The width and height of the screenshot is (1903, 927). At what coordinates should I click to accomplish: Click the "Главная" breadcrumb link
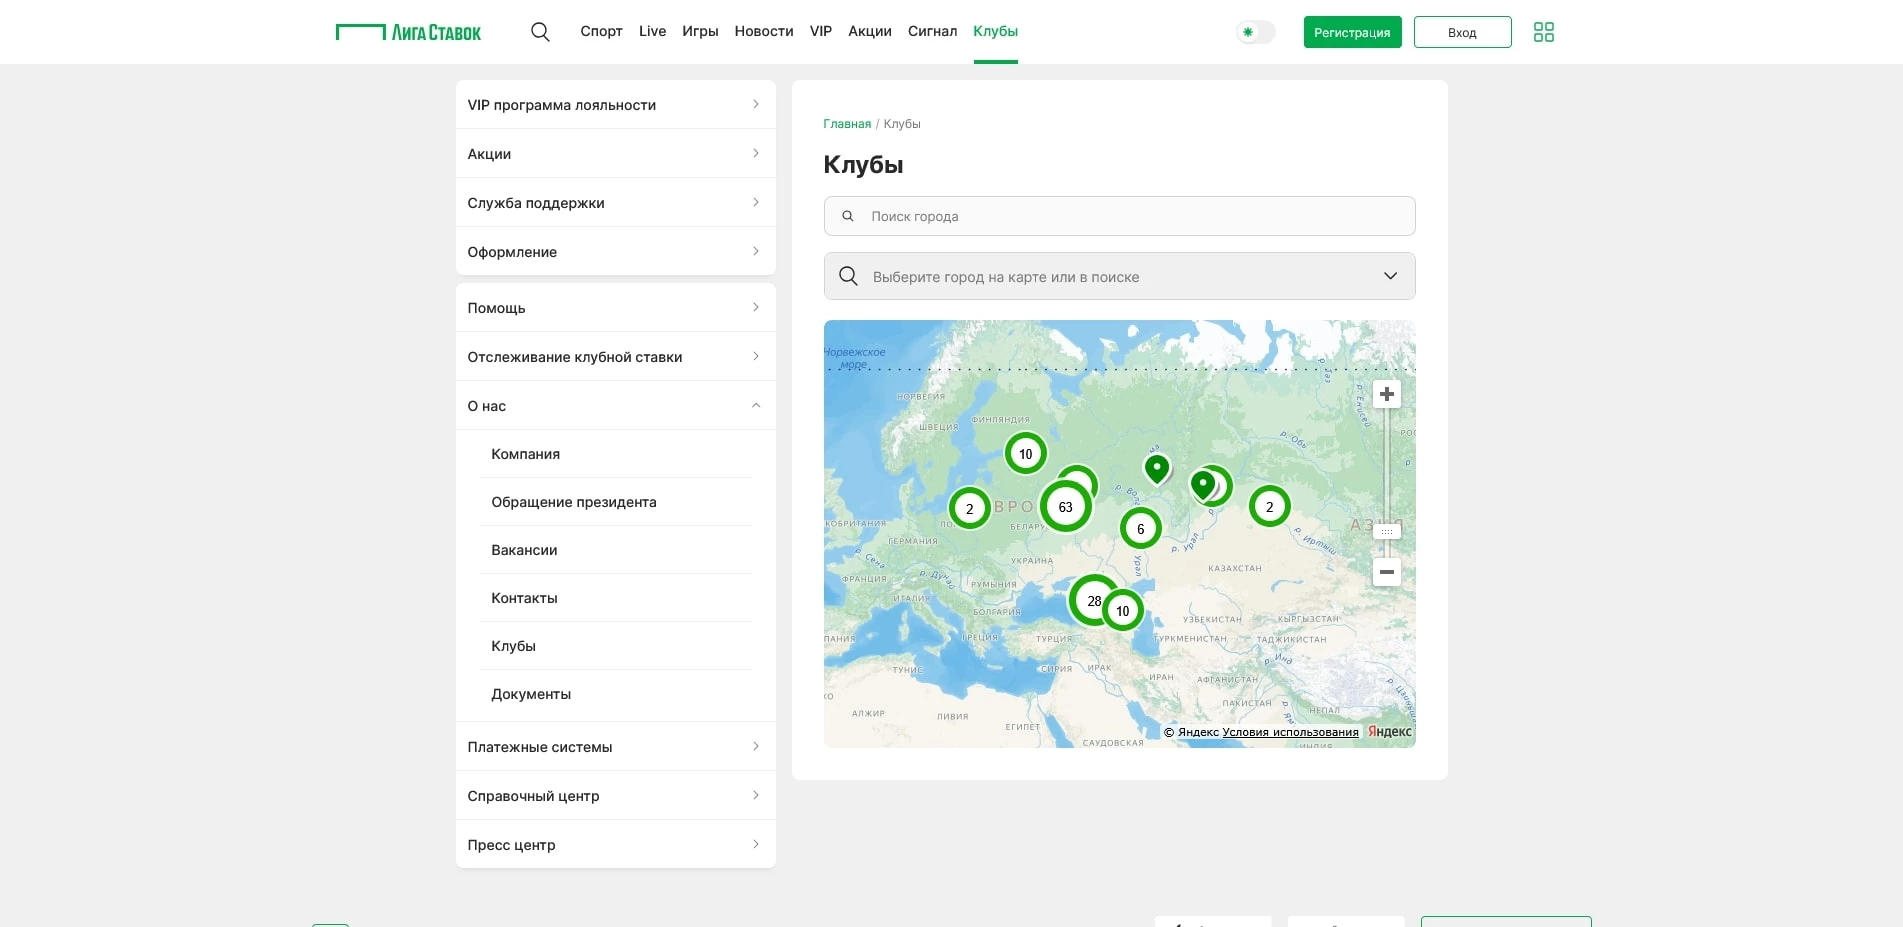846,124
